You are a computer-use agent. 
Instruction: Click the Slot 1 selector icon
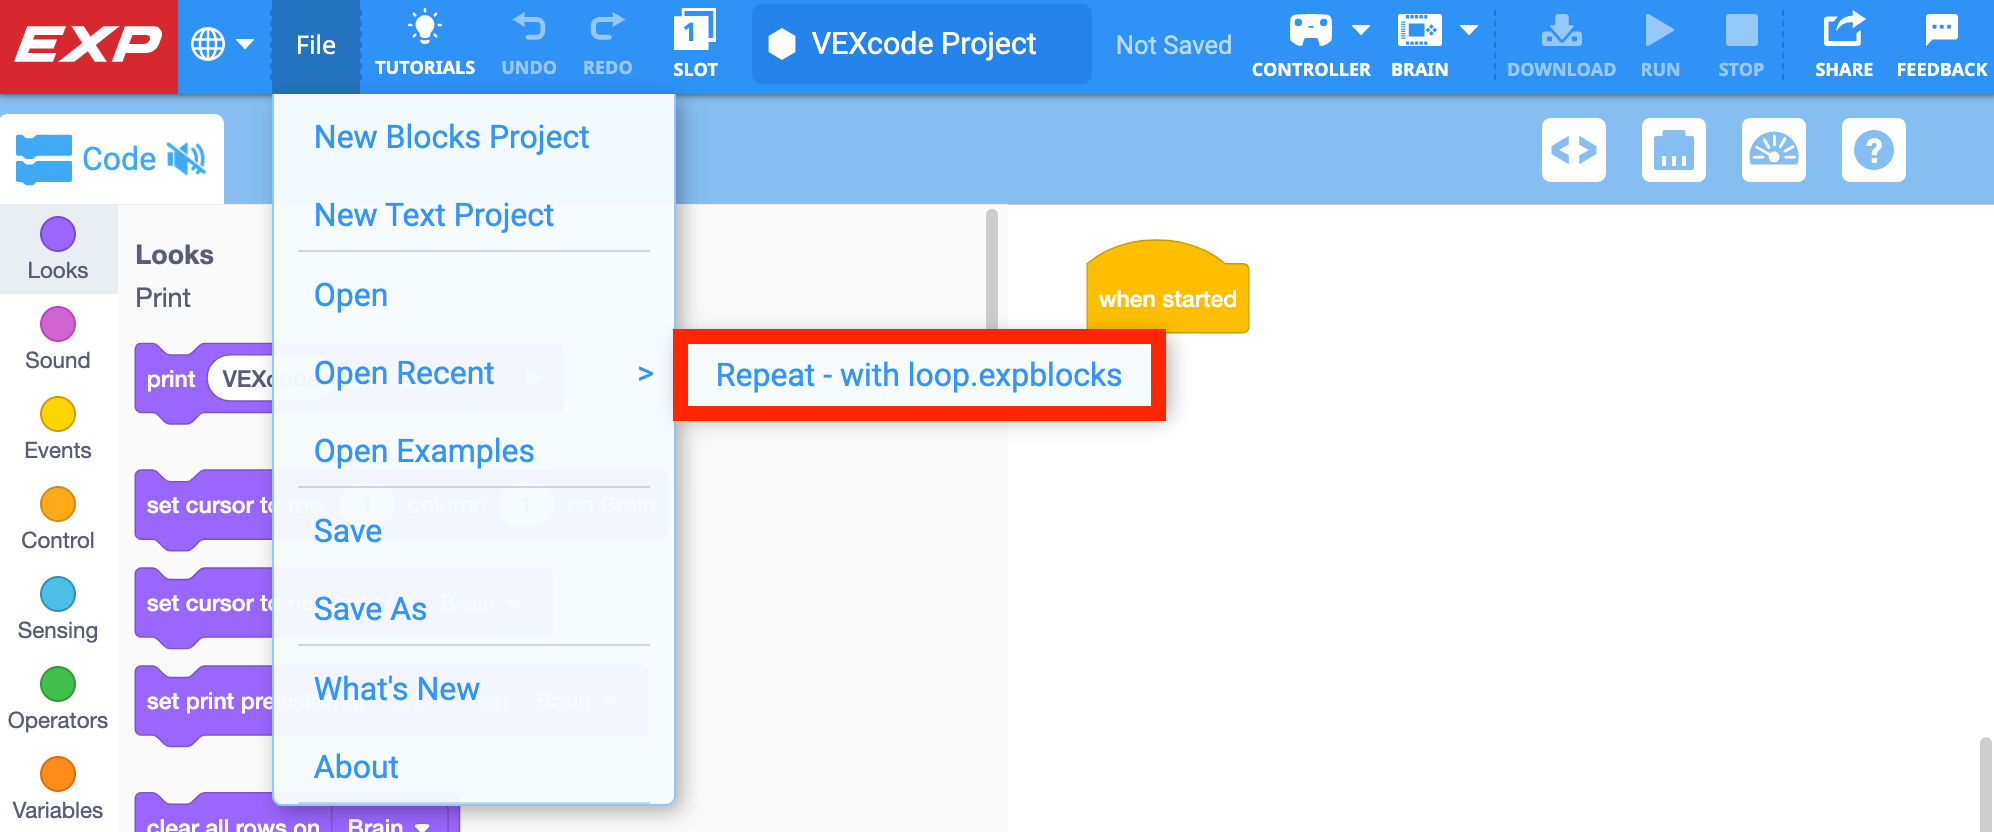click(695, 30)
